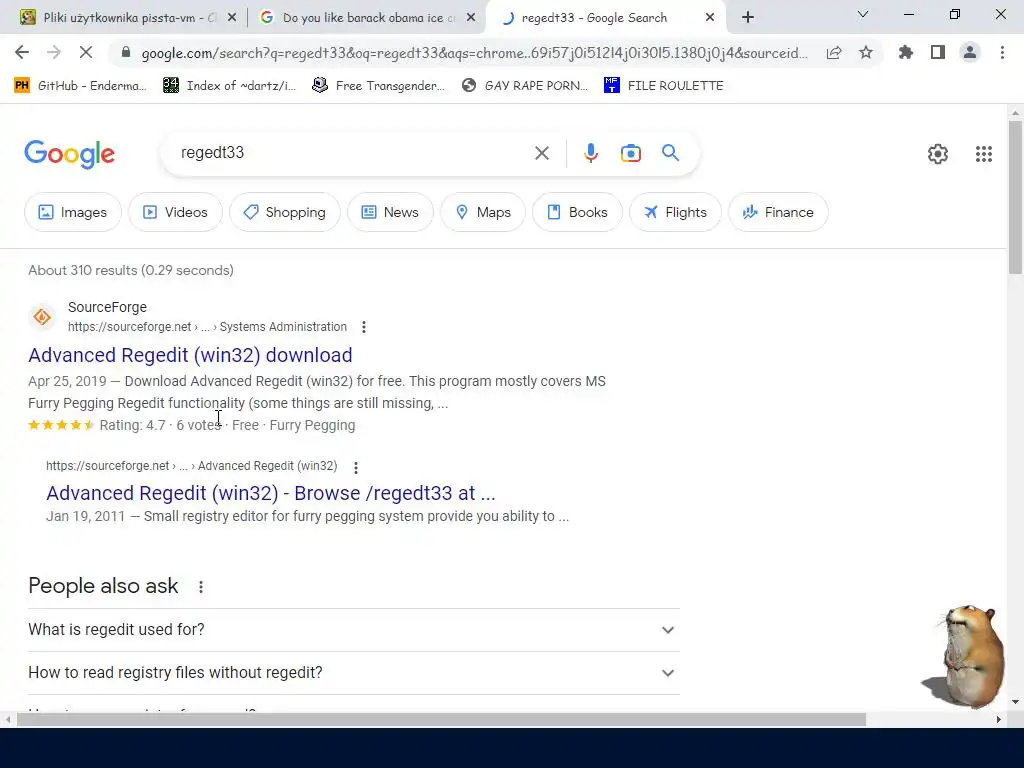The height and width of the screenshot is (768, 1024).
Task: Click the 'Rating: 4.7' text
Action: (x=132, y=425)
